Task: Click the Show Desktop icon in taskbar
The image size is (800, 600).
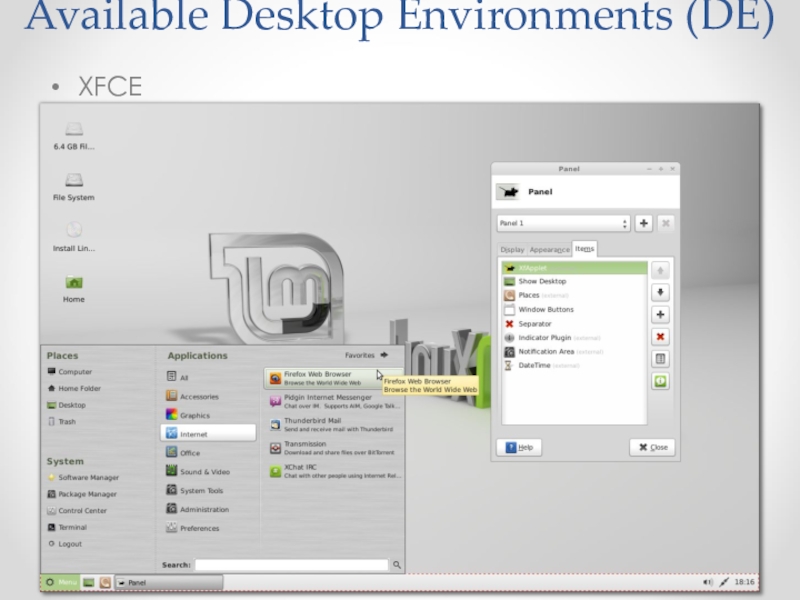Action: tap(88, 582)
